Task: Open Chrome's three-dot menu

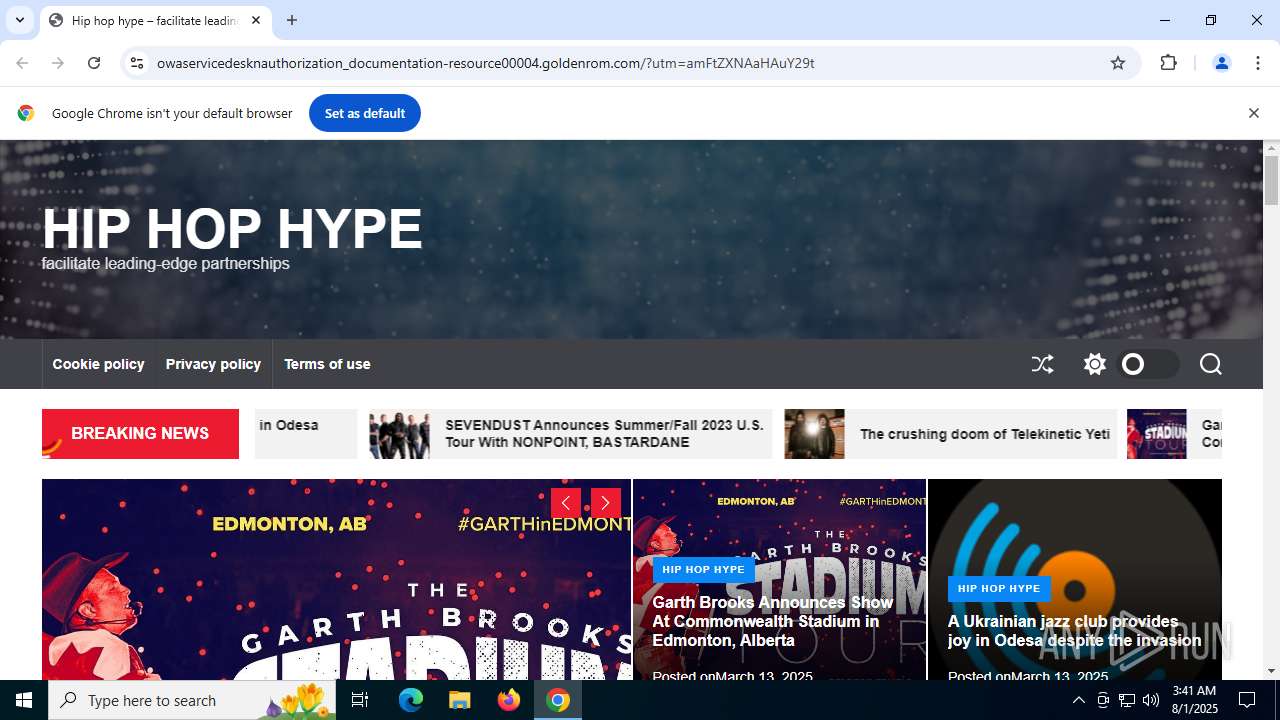Action: click(1258, 63)
